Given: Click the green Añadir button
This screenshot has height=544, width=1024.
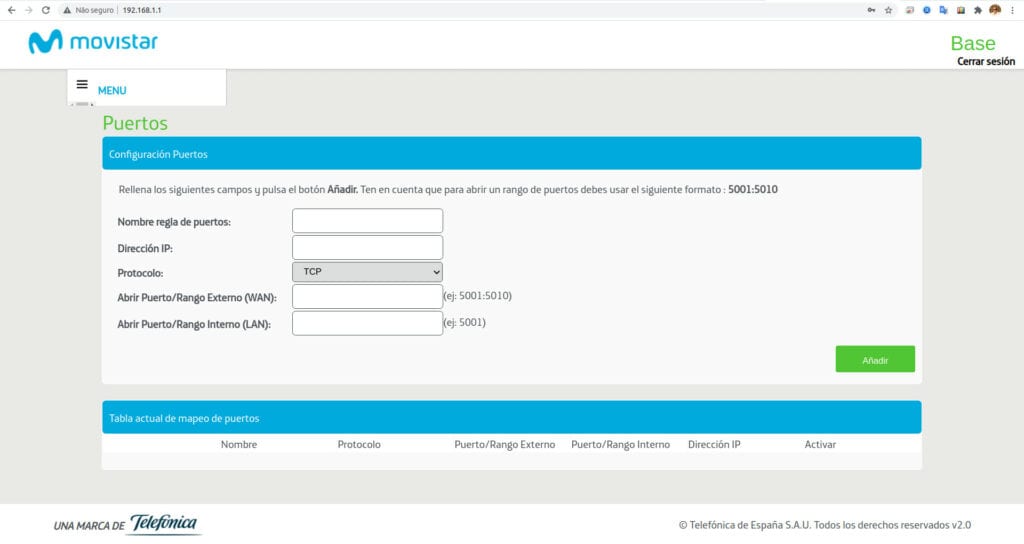Looking at the screenshot, I should (x=875, y=359).
